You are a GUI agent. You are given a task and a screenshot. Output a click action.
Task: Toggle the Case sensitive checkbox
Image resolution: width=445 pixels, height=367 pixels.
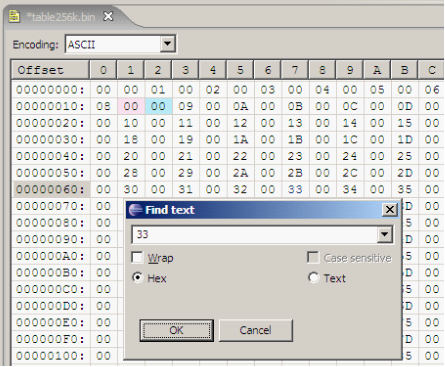point(313,258)
